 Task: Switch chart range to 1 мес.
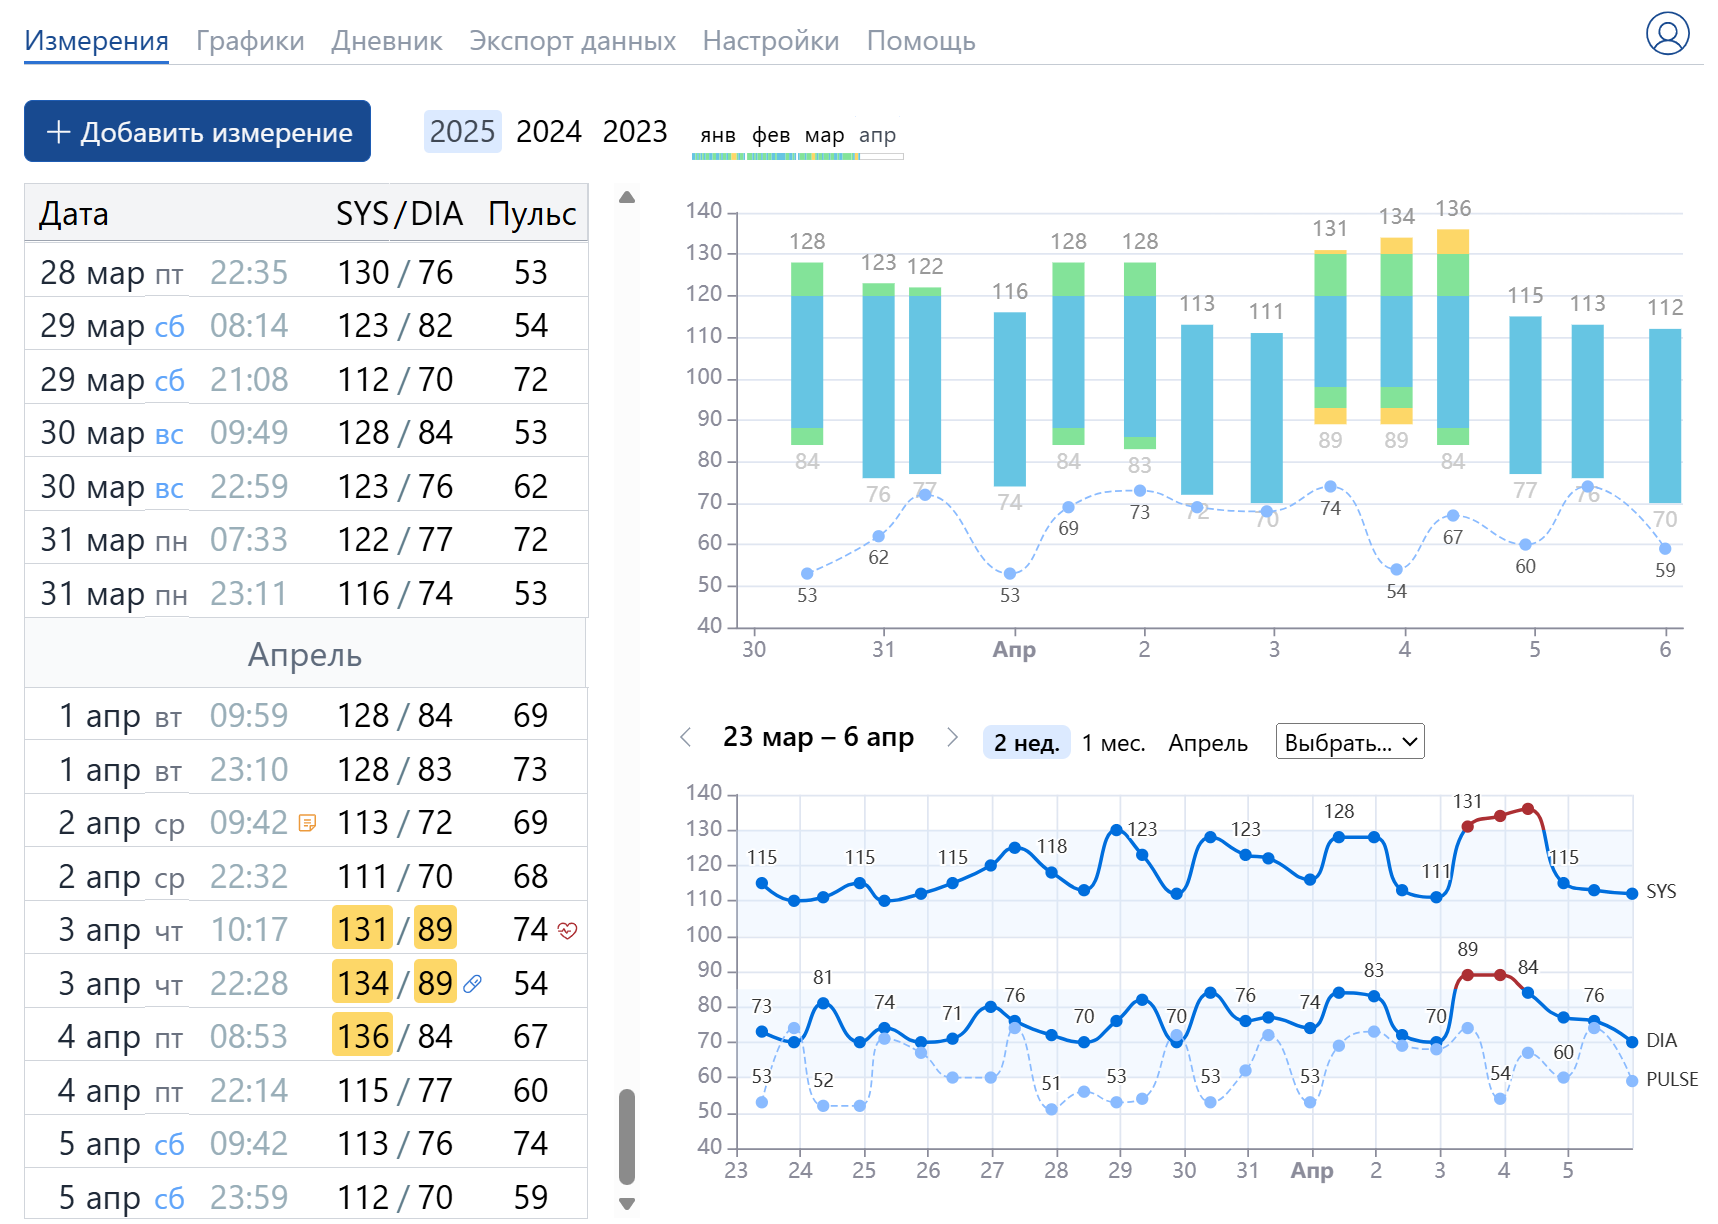click(1113, 743)
